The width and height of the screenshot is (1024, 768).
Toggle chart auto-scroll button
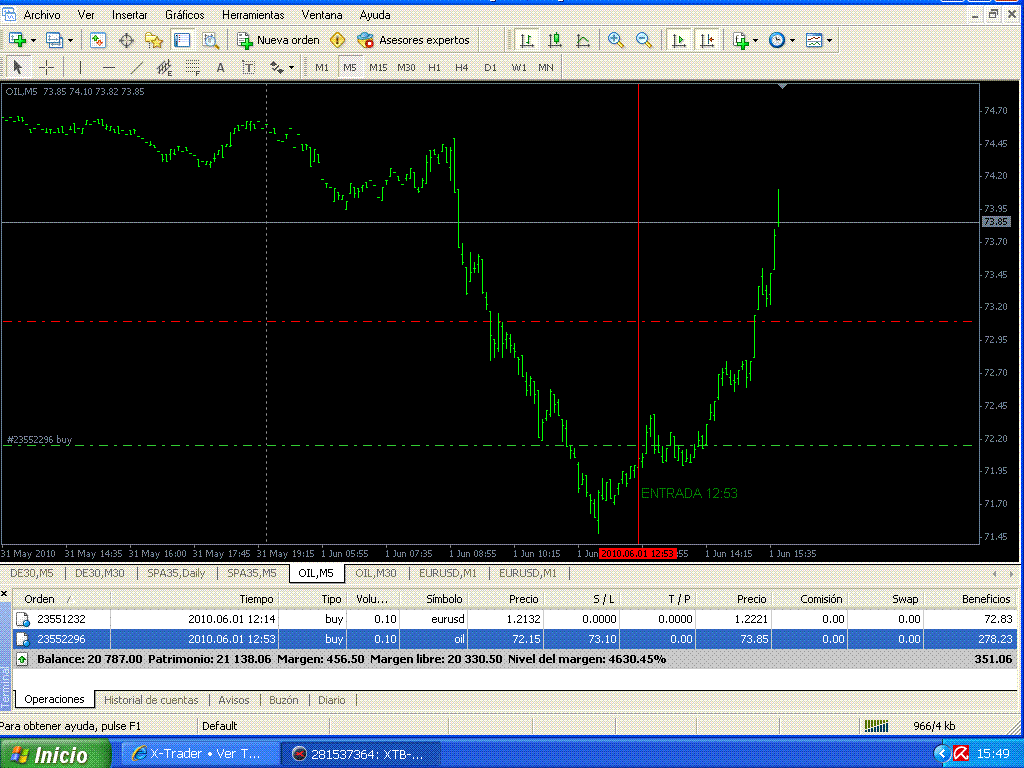point(679,40)
